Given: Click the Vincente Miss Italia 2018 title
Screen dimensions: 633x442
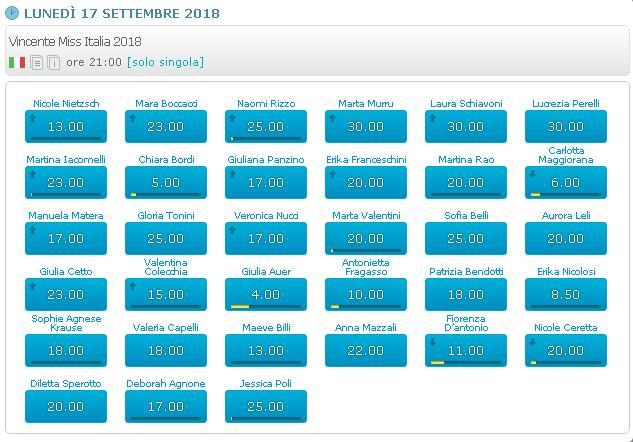Looking at the screenshot, I should point(75,42).
